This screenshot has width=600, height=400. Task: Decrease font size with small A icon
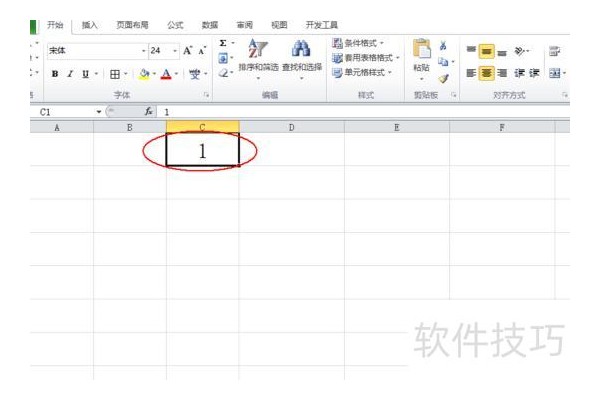(x=202, y=51)
